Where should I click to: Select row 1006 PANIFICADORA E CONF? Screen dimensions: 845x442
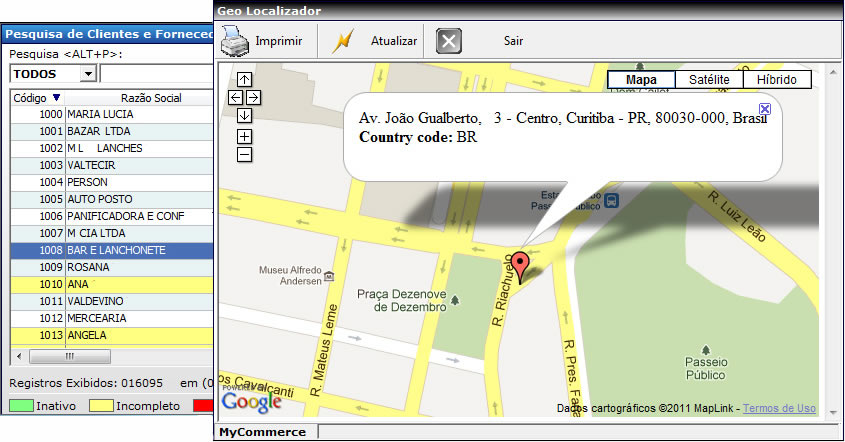click(x=112, y=216)
